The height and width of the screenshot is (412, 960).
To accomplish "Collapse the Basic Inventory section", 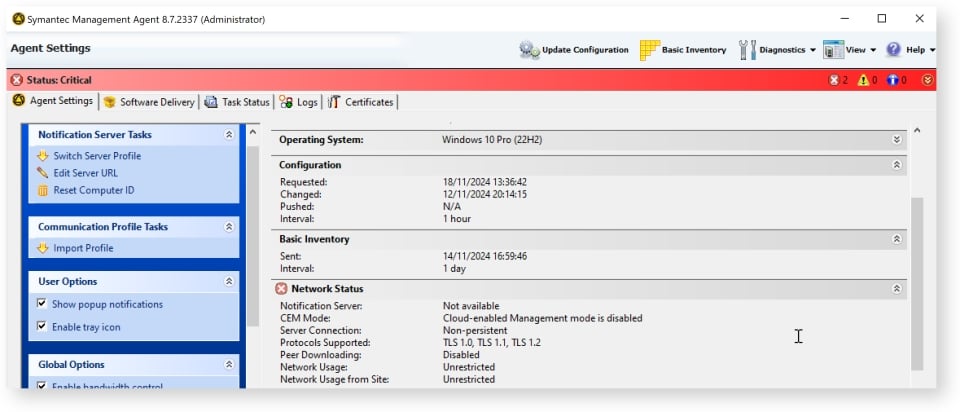I will [896, 239].
